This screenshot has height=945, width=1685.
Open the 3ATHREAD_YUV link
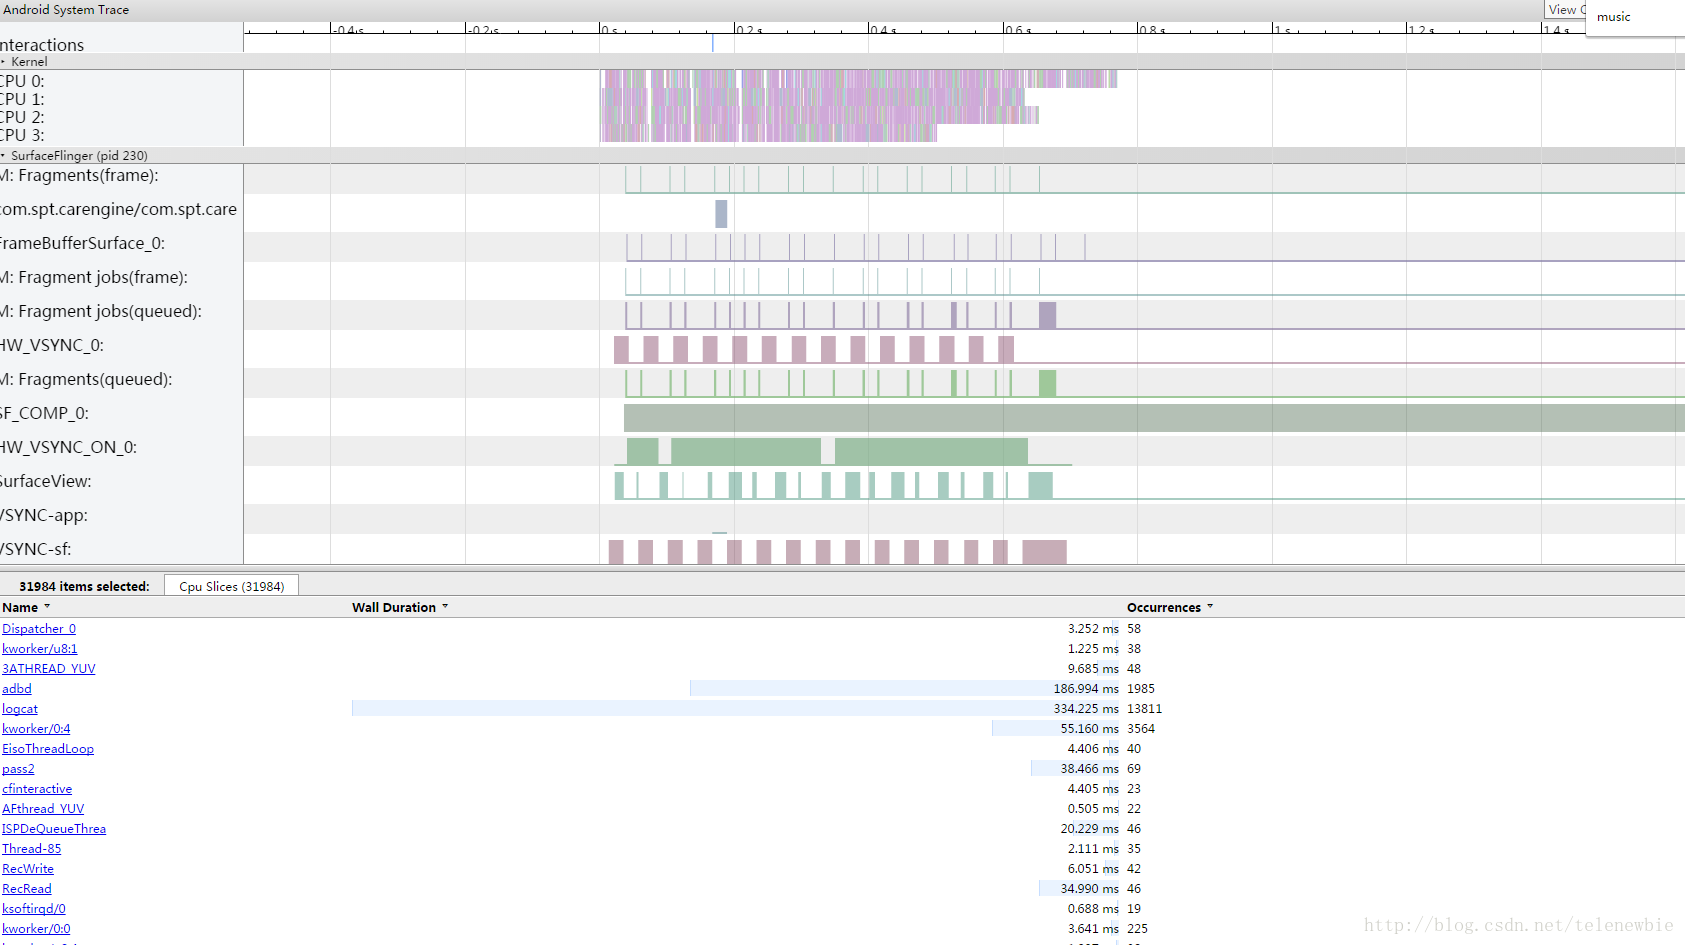pos(49,669)
